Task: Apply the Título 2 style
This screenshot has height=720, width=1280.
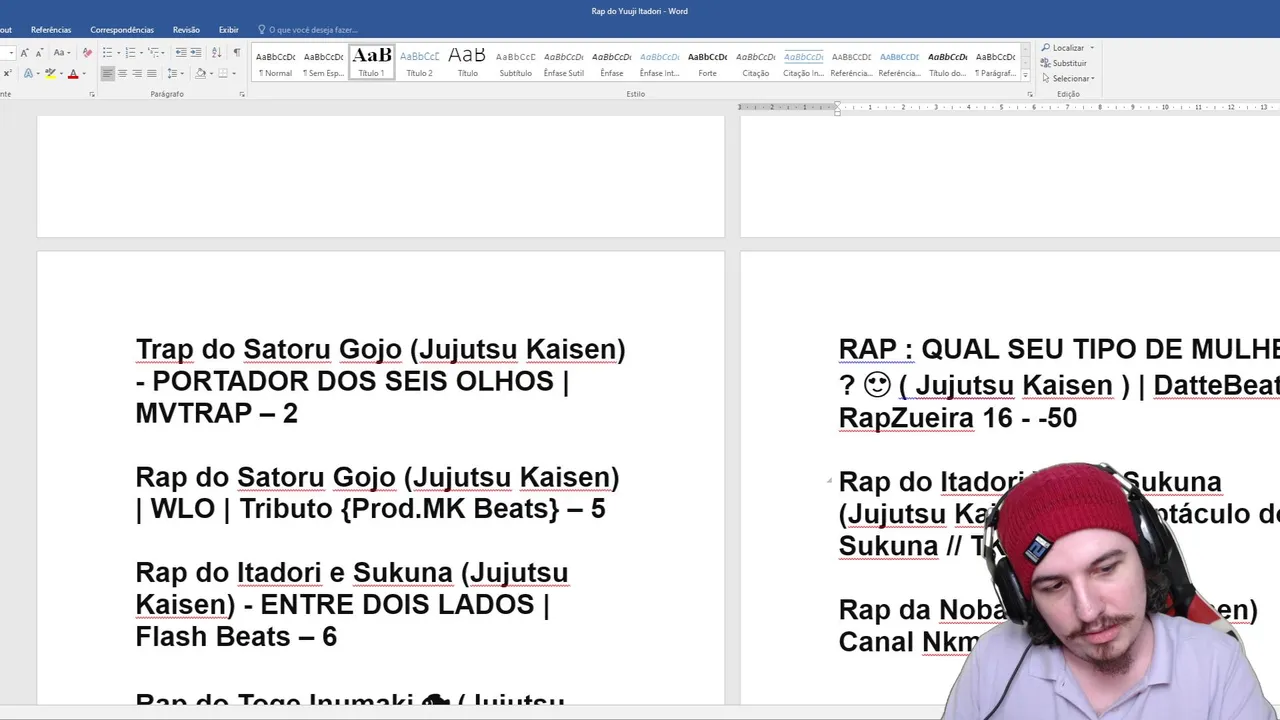Action: click(x=419, y=63)
